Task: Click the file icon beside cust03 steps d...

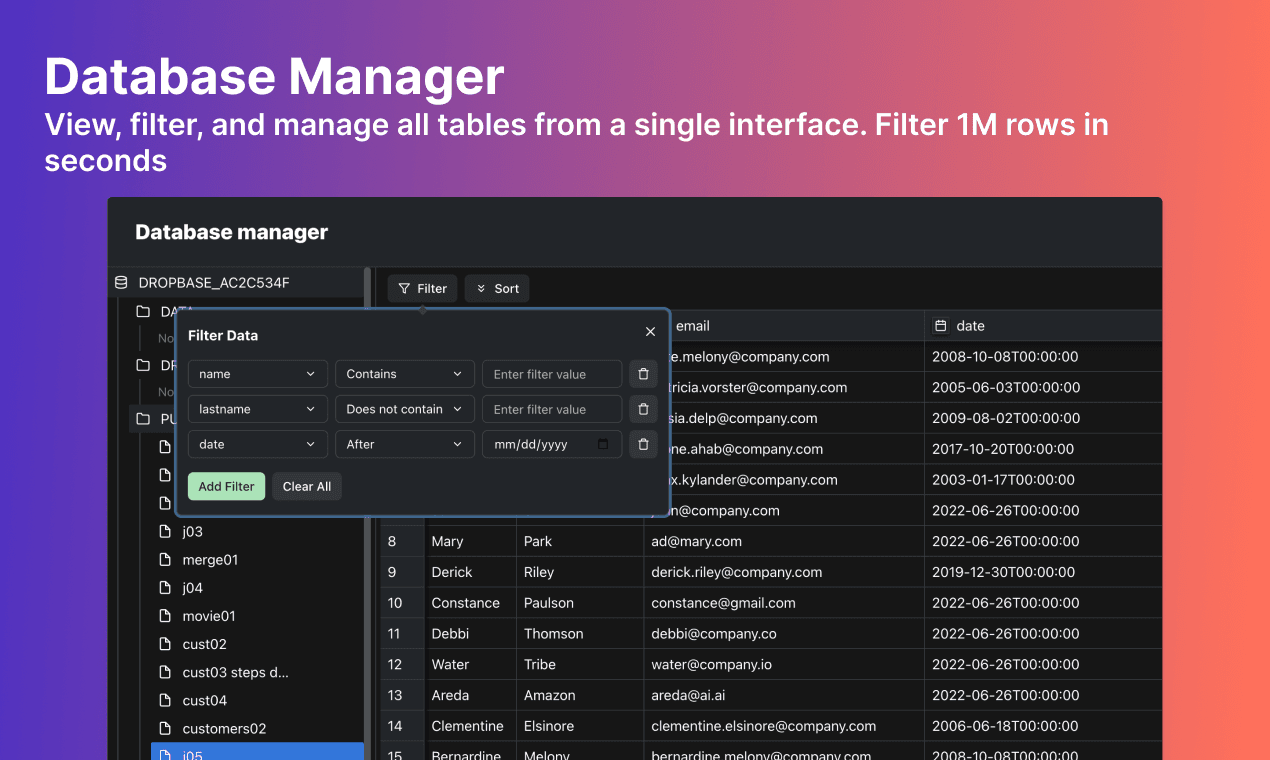Action: 166,672
